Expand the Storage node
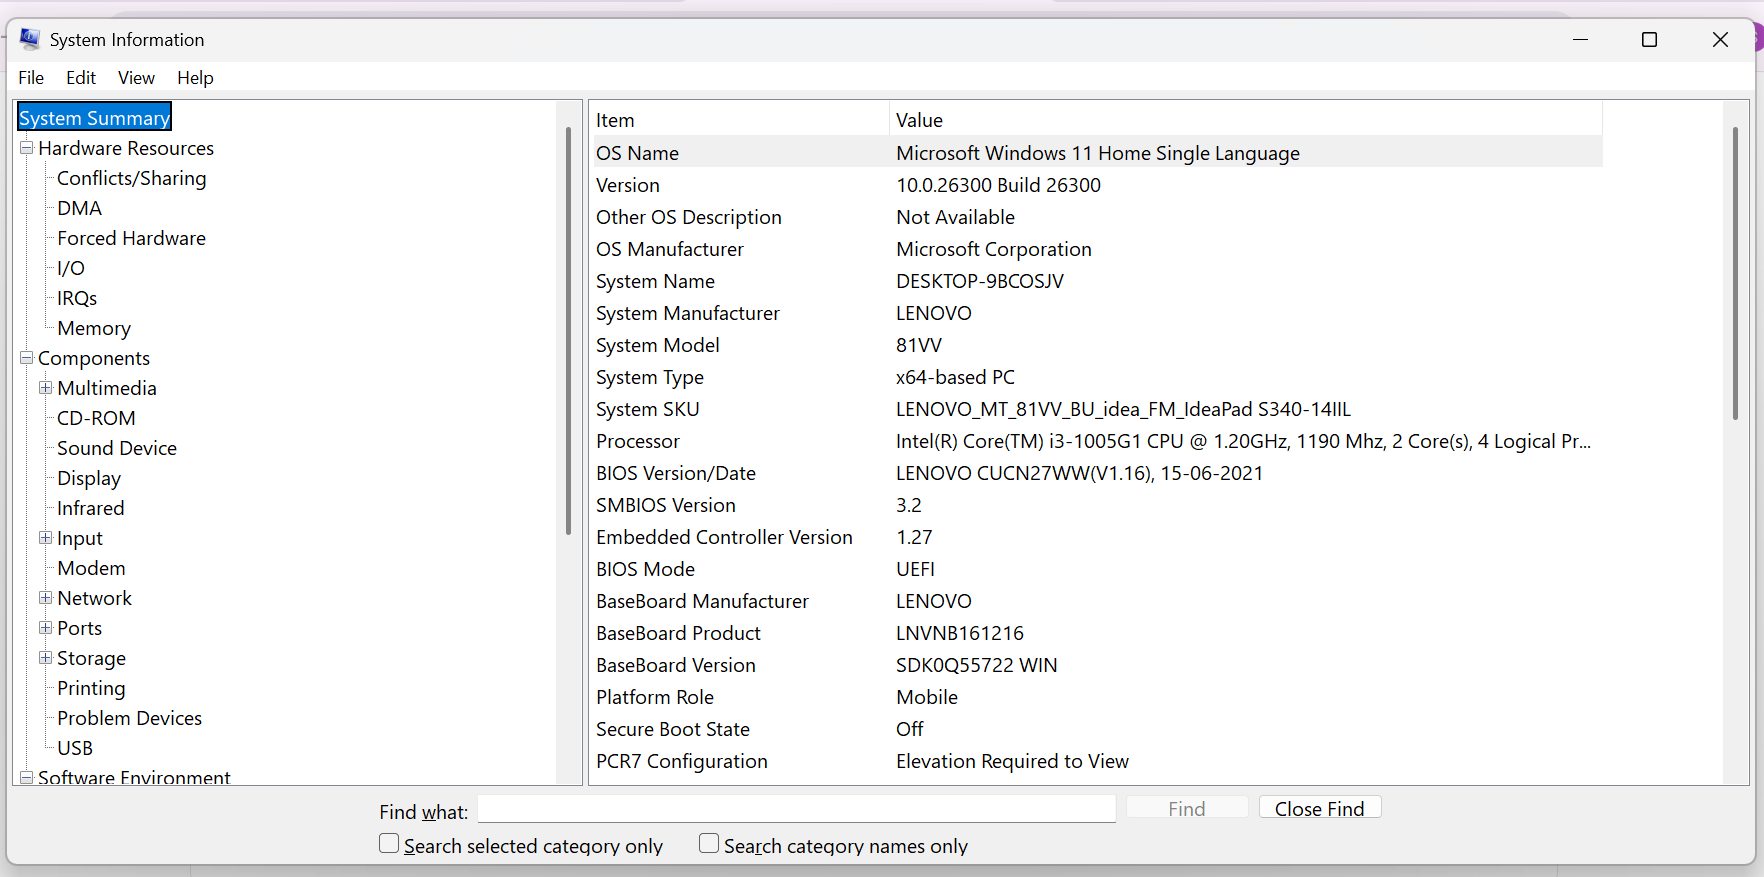This screenshot has width=1764, height=877. pos(46,658)
